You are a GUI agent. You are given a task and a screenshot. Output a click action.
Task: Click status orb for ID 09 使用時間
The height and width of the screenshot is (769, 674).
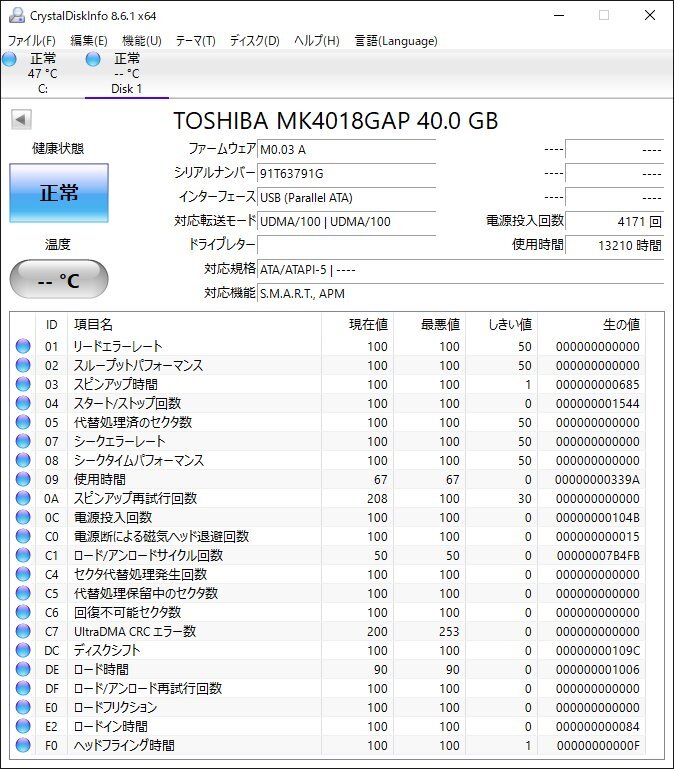[23, 479]
